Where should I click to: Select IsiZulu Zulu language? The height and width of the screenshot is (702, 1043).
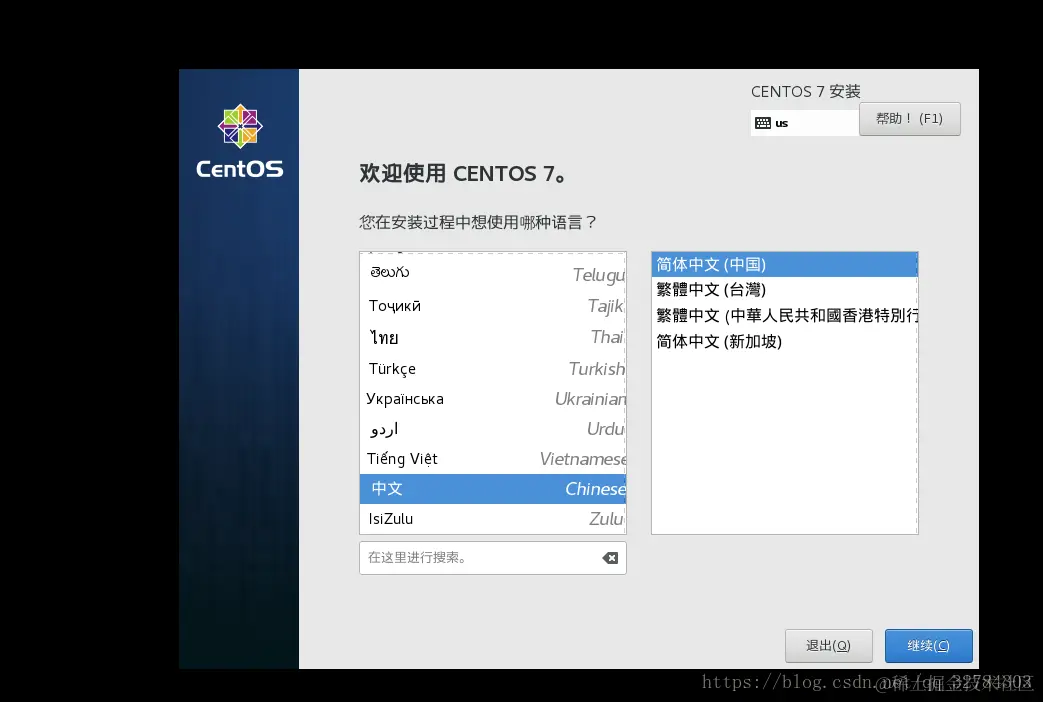click(x=493, y=518)
